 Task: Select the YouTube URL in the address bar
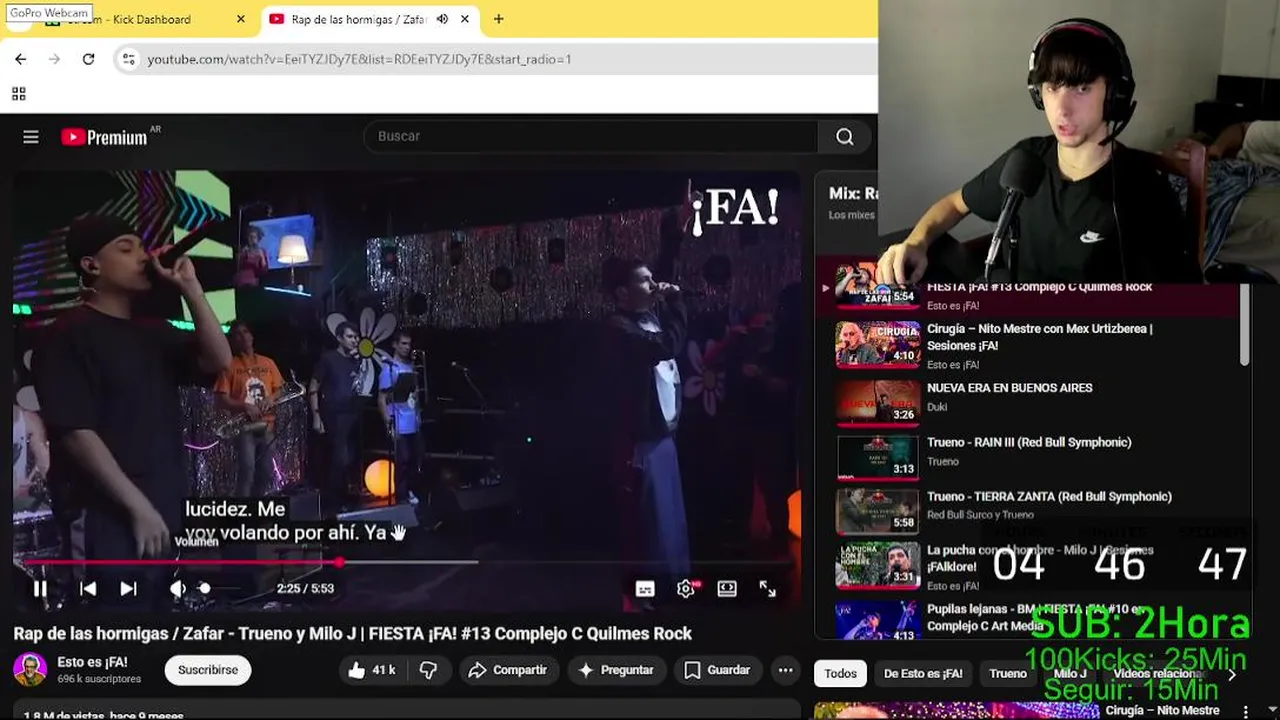point(359,59)
